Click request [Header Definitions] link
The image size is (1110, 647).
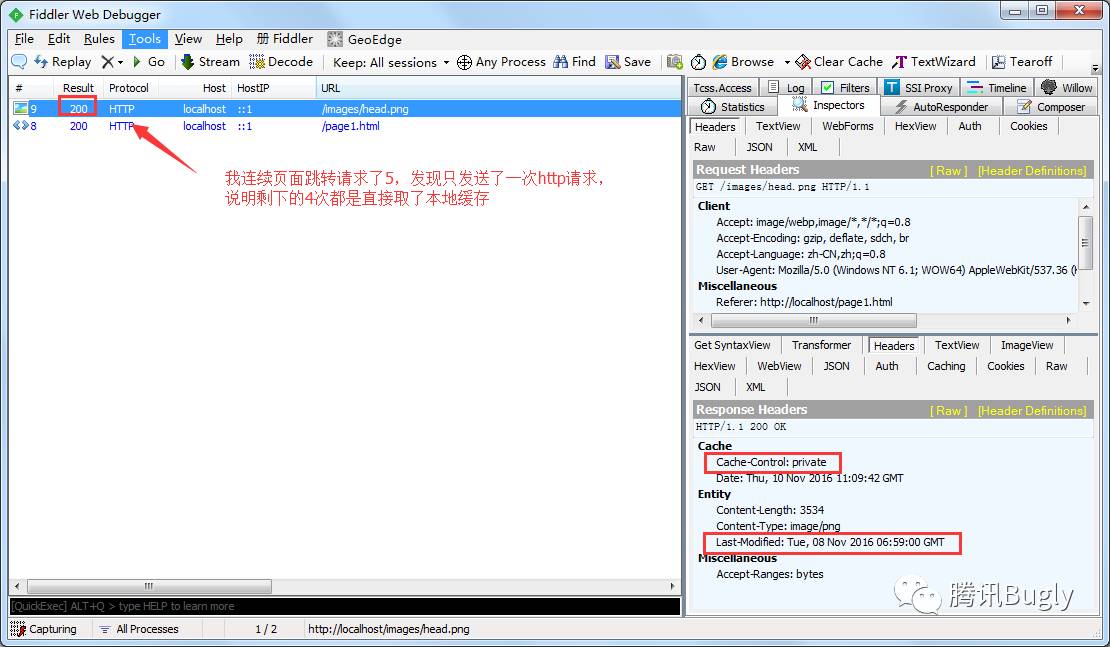1032,171
